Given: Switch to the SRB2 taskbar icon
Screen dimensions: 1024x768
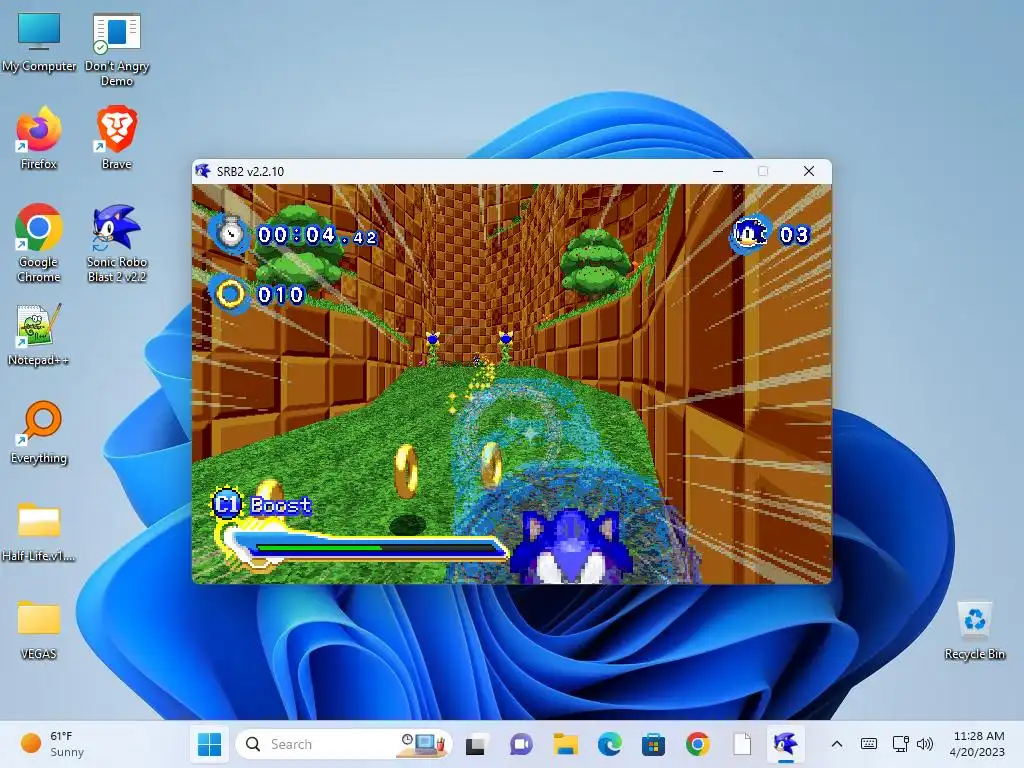Looking at the screenshot, I should pos(786,744).
